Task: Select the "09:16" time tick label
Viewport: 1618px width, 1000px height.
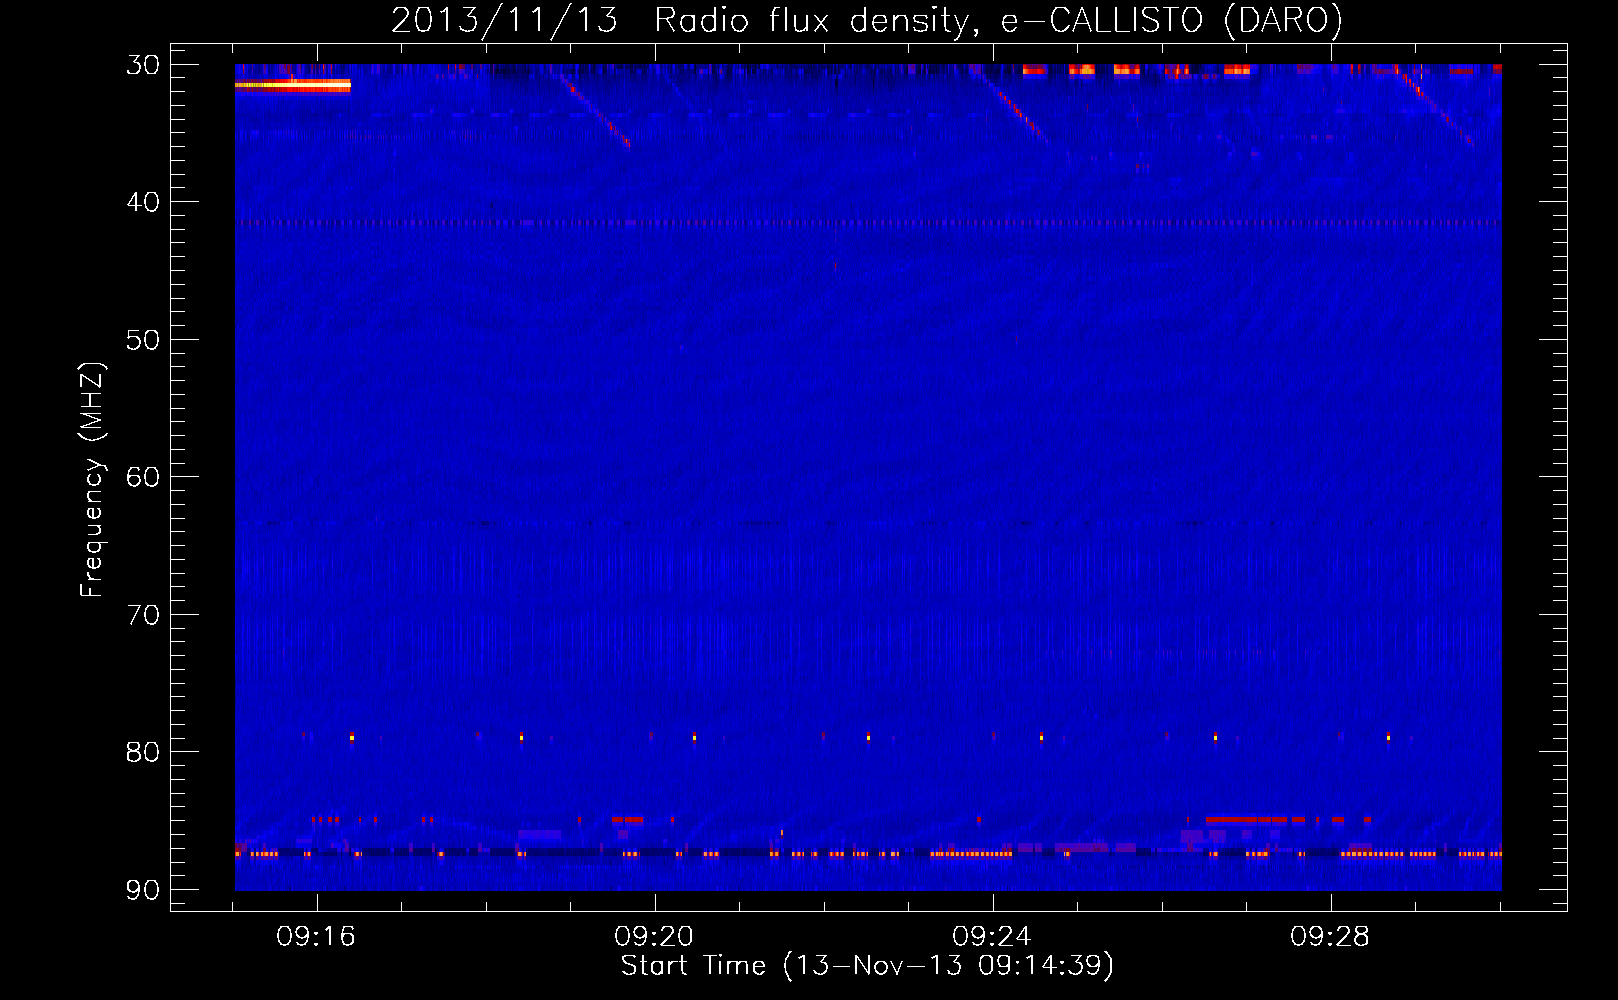Action: click(x=316, y=937)
